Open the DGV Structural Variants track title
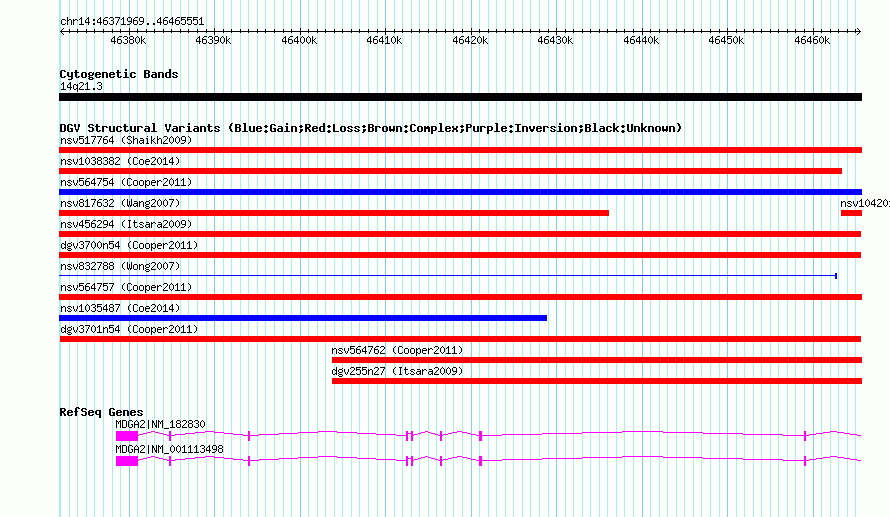Image resolution: width=890 pixels, height=517 pixels. click(x=371, y=128)
